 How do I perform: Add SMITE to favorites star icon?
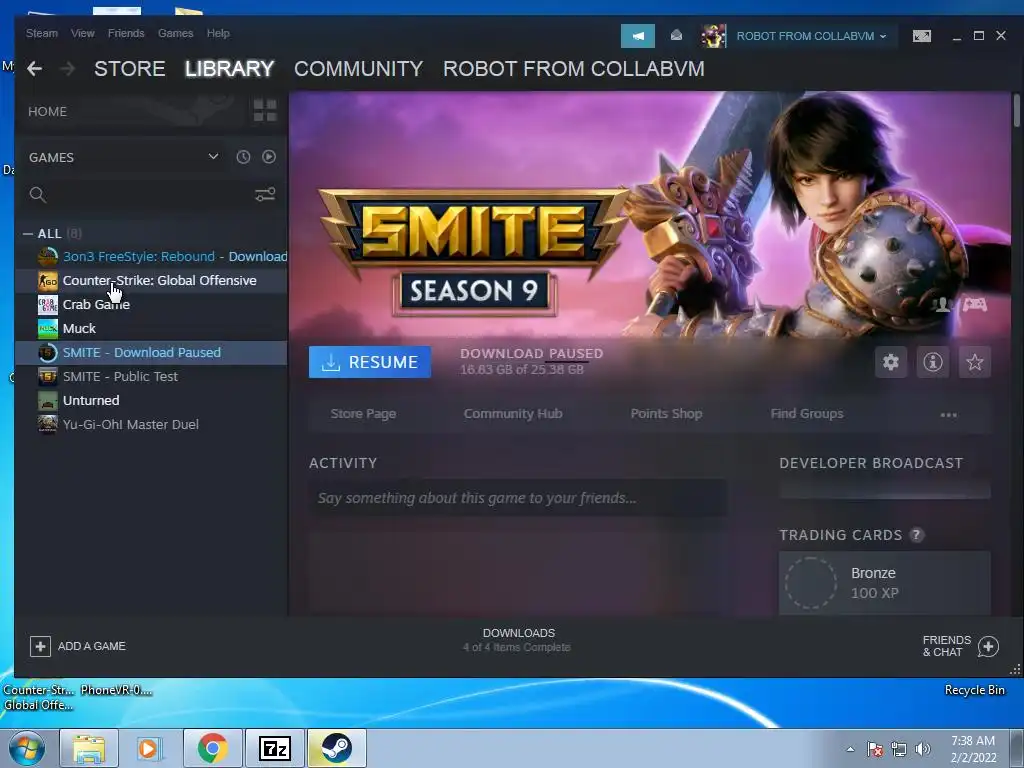point(974,362)
